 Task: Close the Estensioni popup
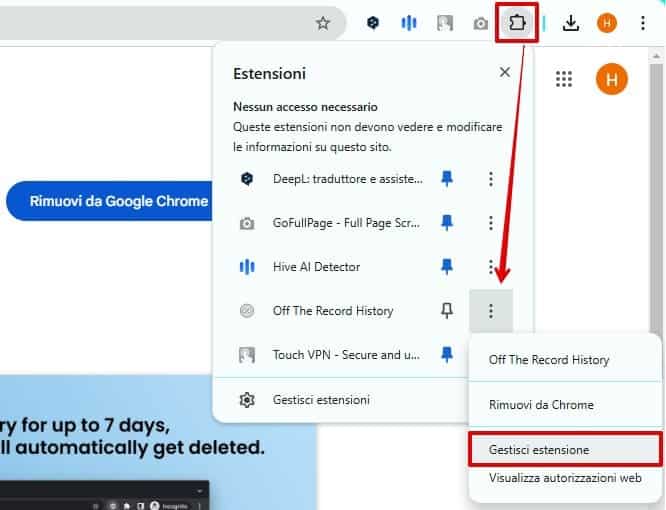pos(505,72)
